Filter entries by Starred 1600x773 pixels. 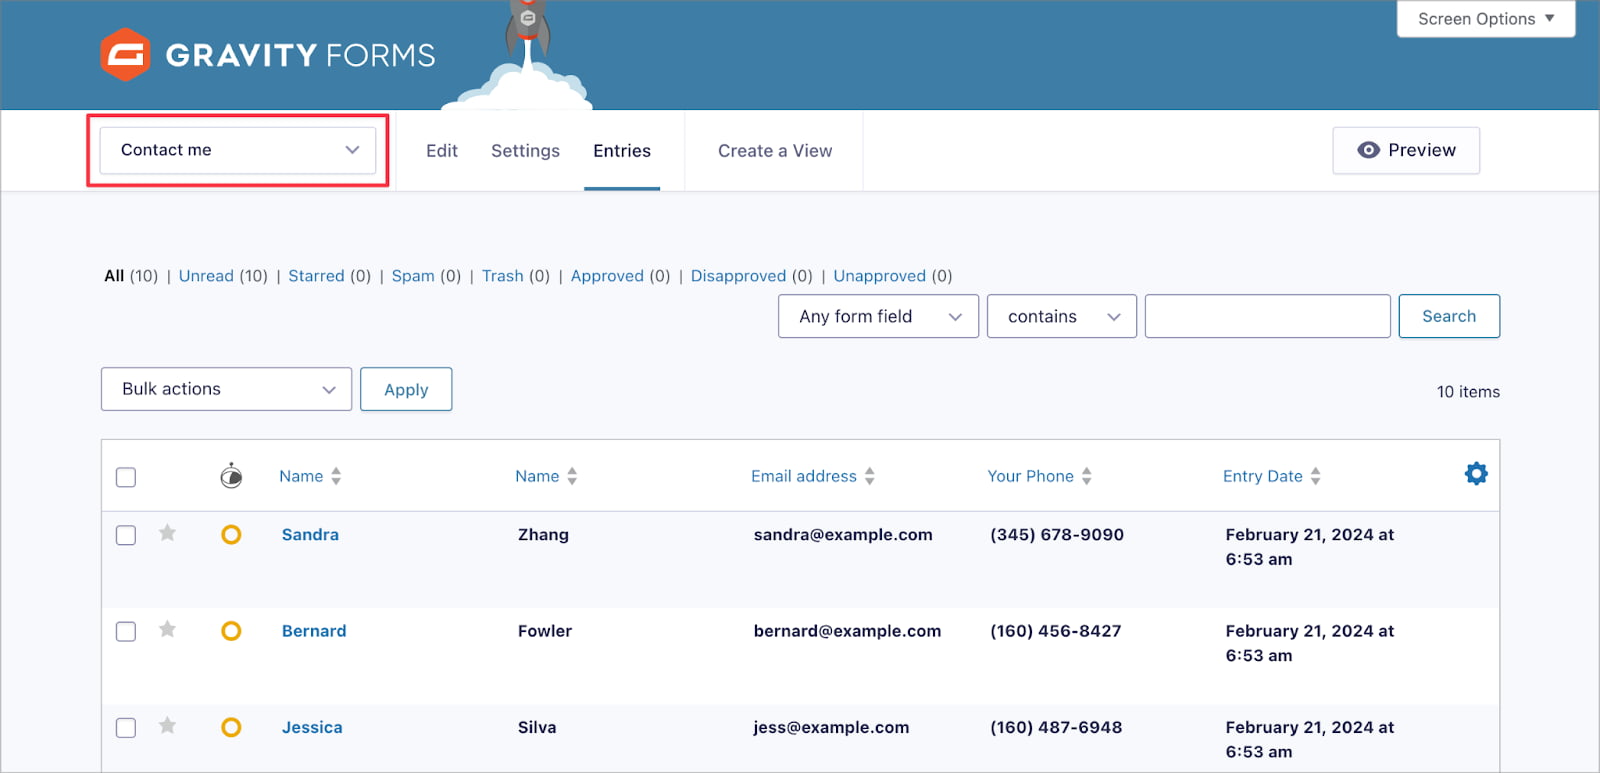pyautogui.click(x=316, y=276)
